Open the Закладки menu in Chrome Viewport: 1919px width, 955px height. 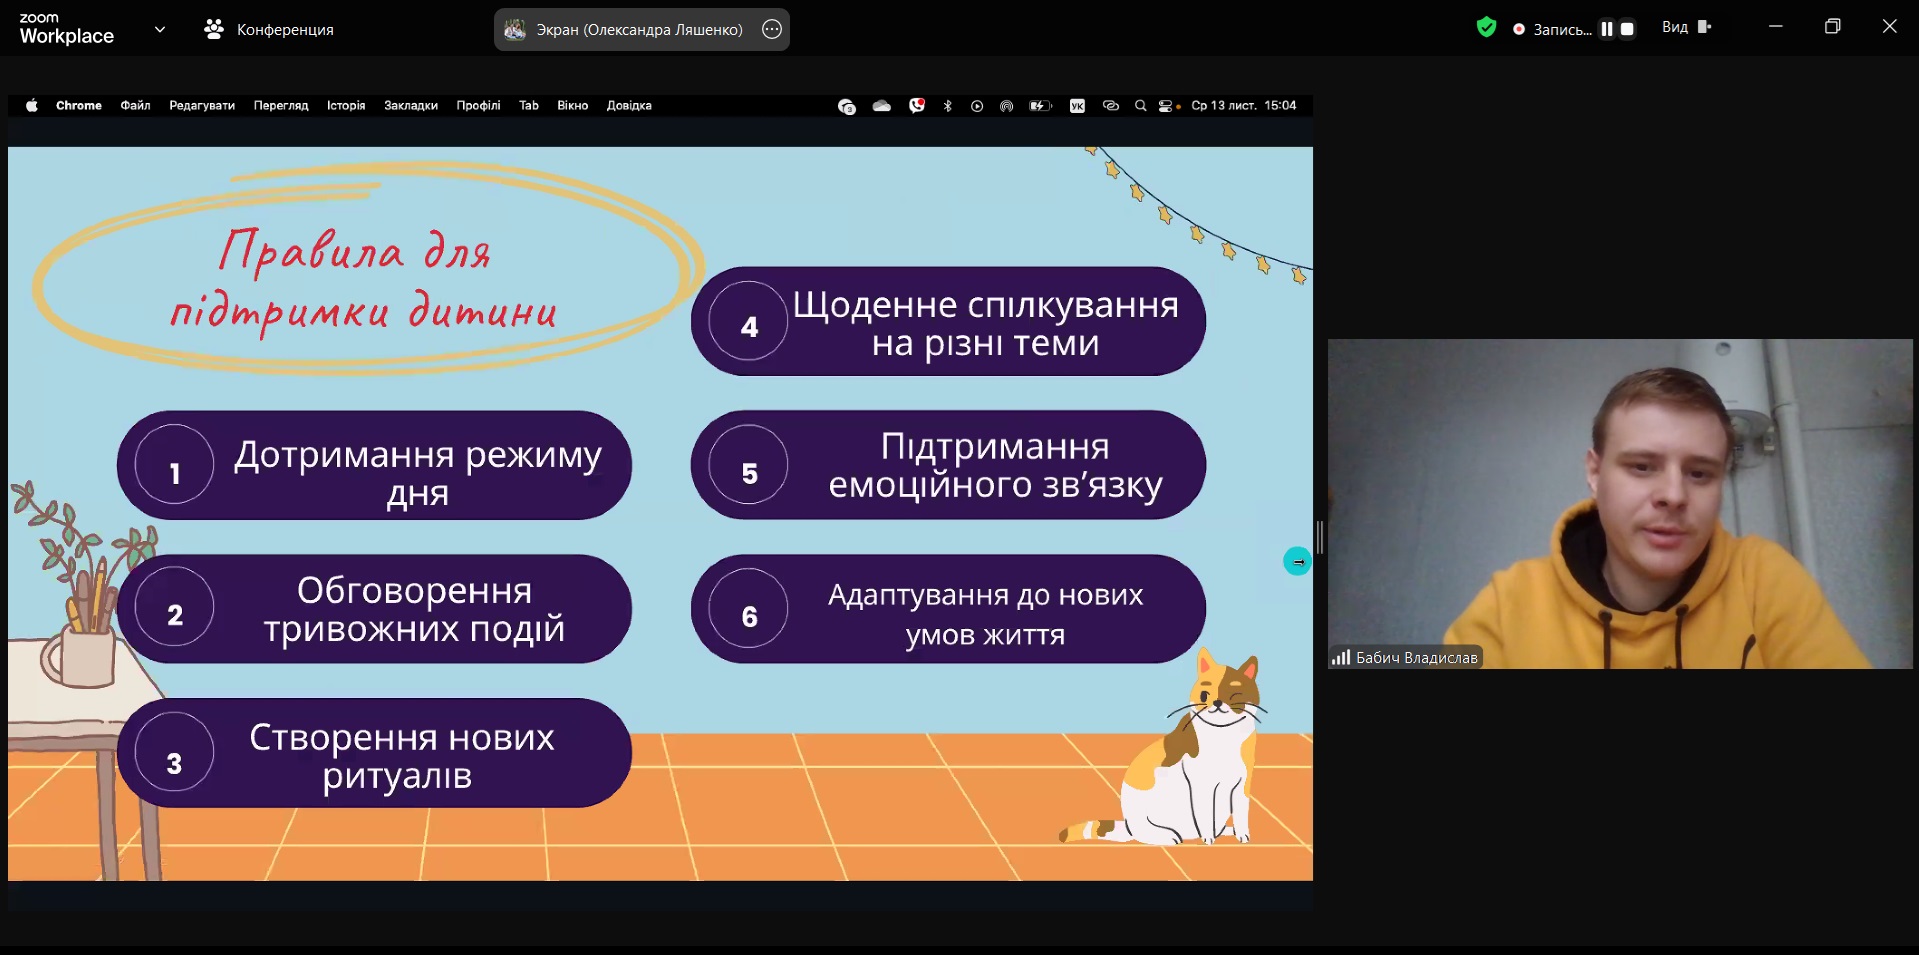410,105
